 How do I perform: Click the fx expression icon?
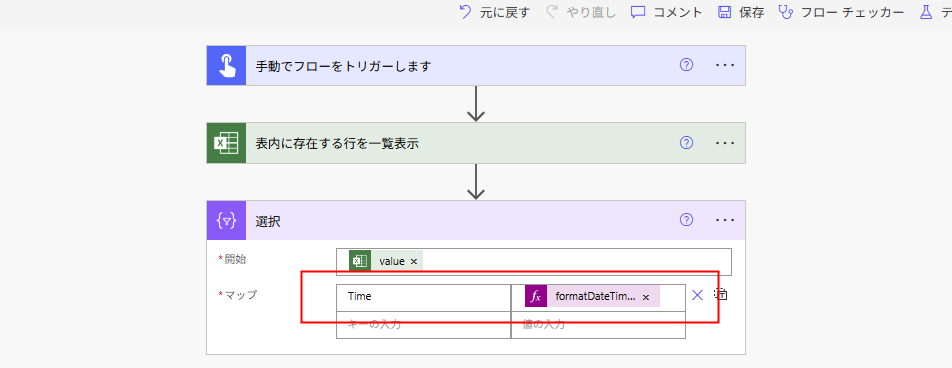click(x=536, y=297)
